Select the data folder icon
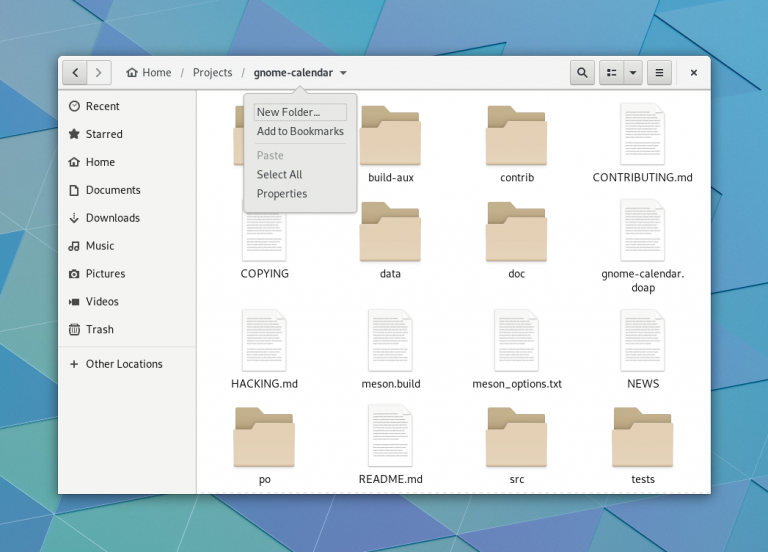Viewport: 768px width, 552px height. click(x=390, y=231)
